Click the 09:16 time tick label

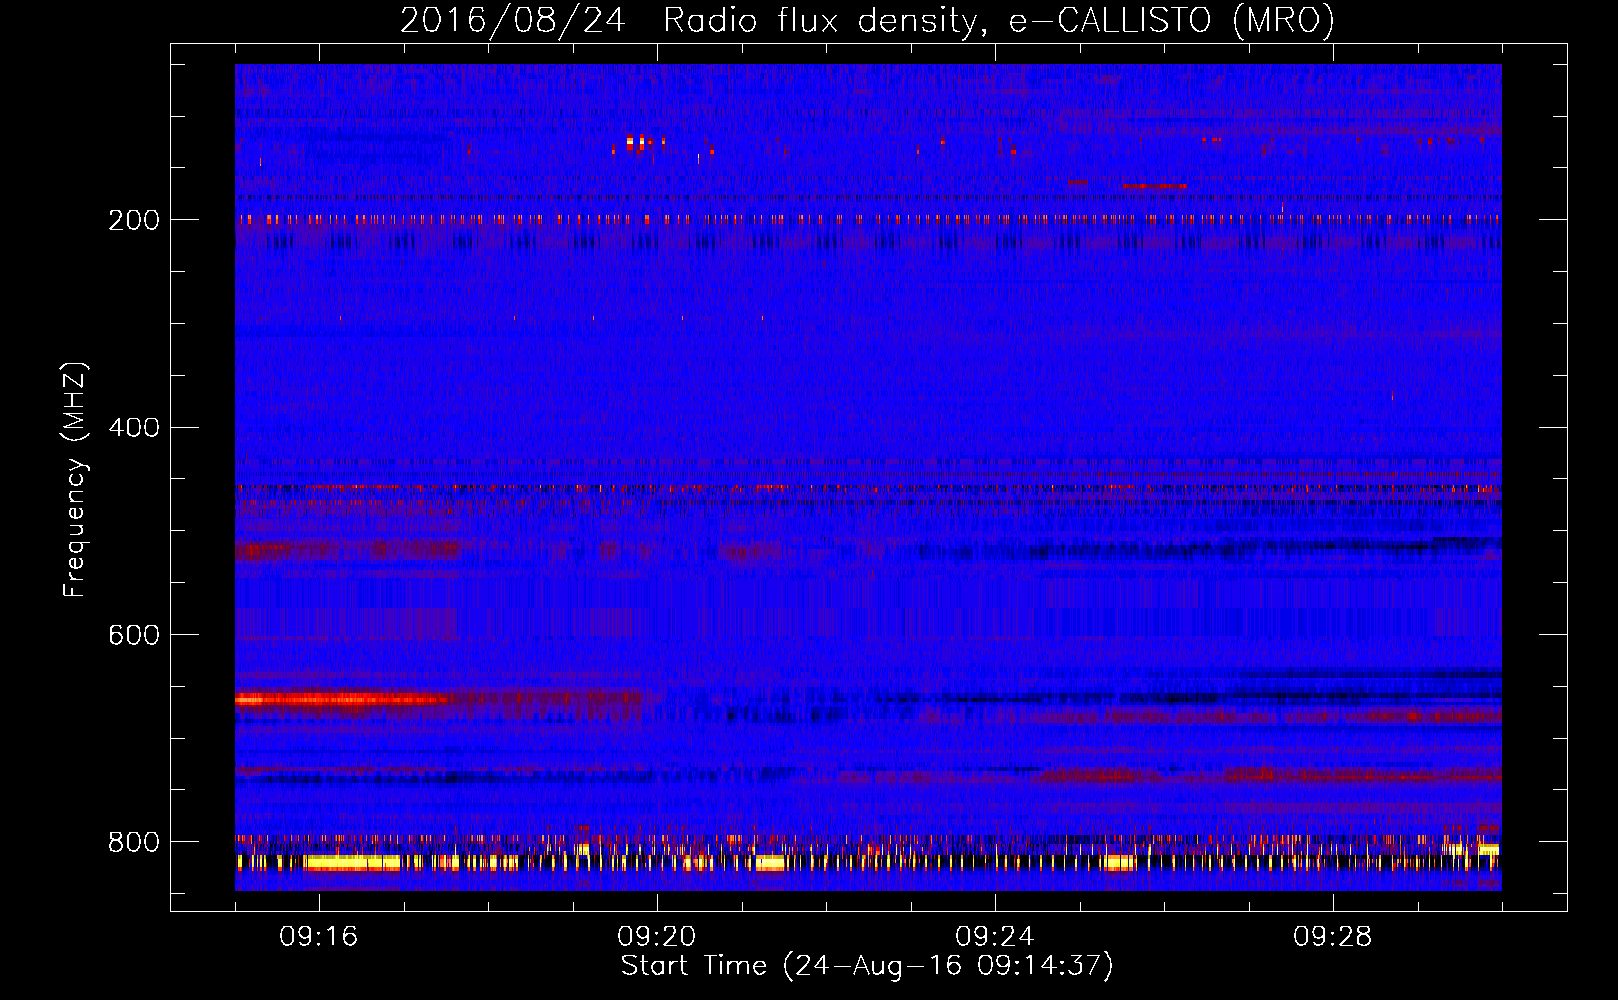[319, 937]
